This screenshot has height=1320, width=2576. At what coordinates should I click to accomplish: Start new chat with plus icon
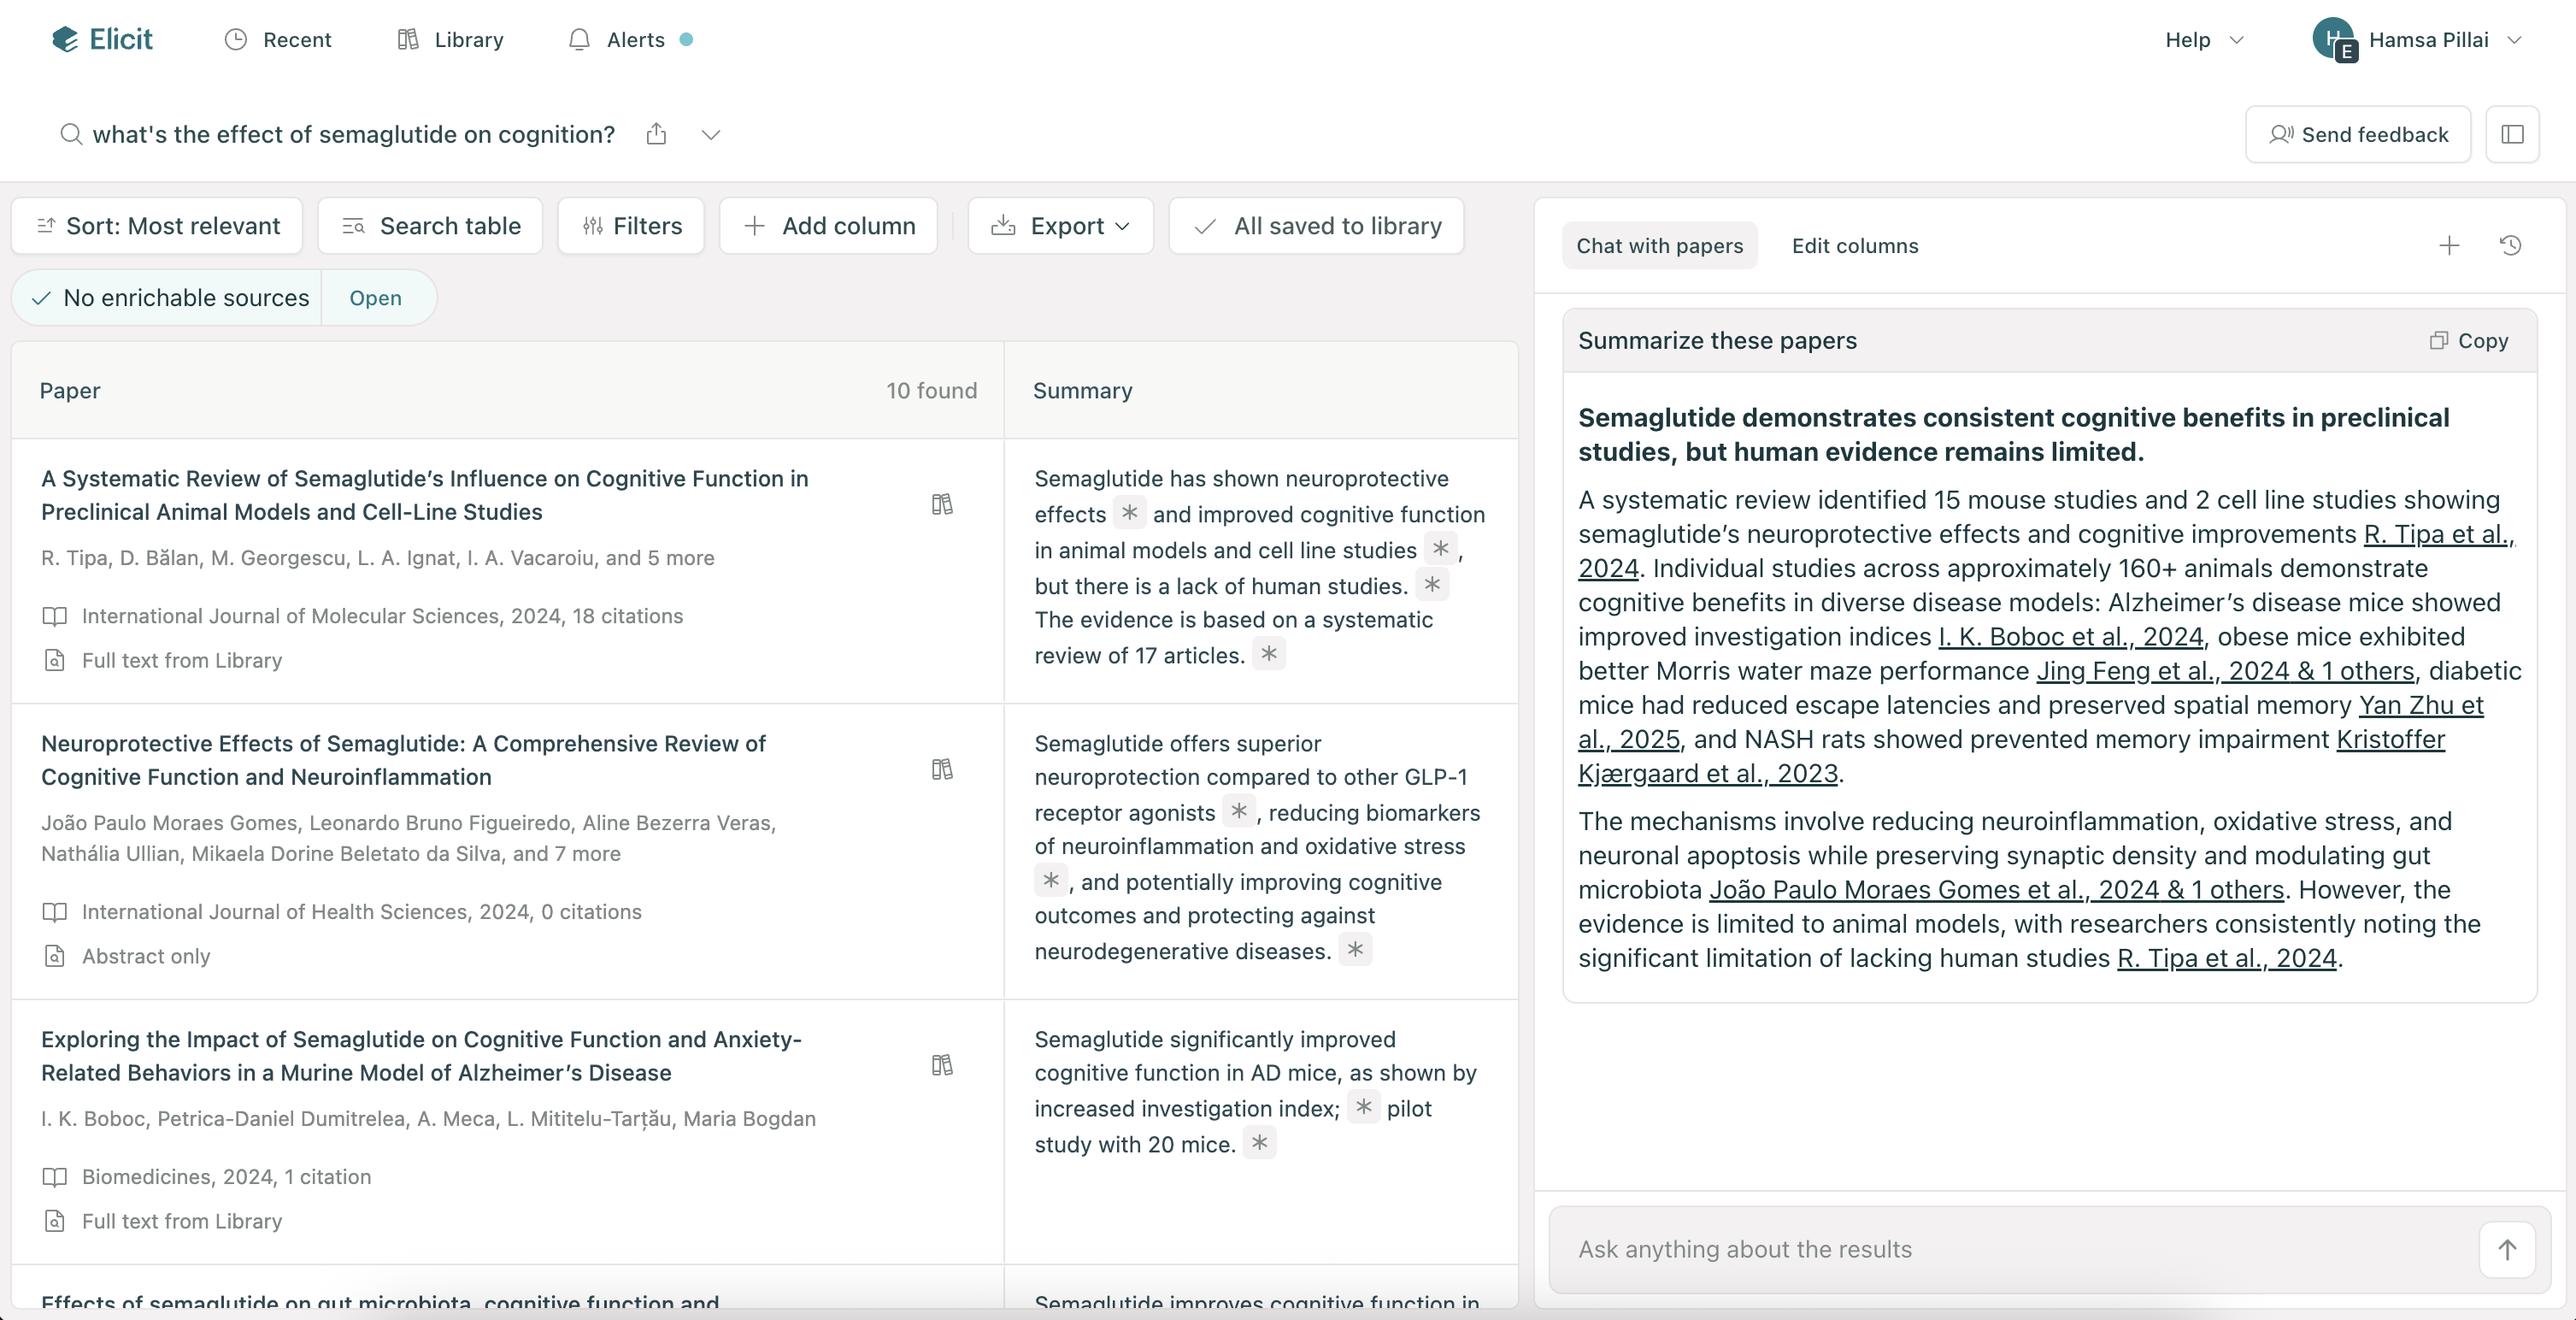(2449, 246)
